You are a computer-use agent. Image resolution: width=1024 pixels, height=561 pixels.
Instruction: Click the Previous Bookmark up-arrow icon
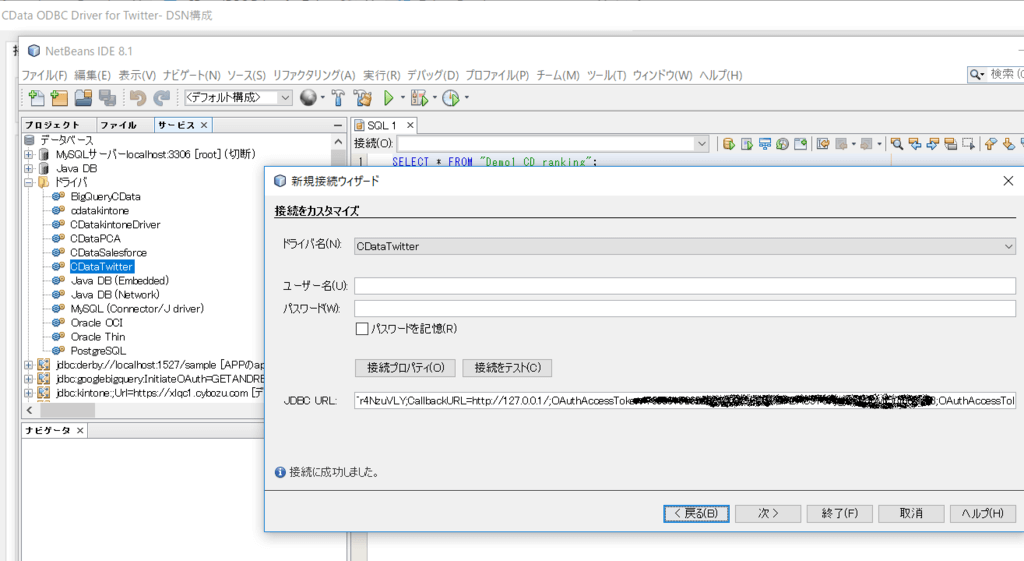(x=991, y=144)
